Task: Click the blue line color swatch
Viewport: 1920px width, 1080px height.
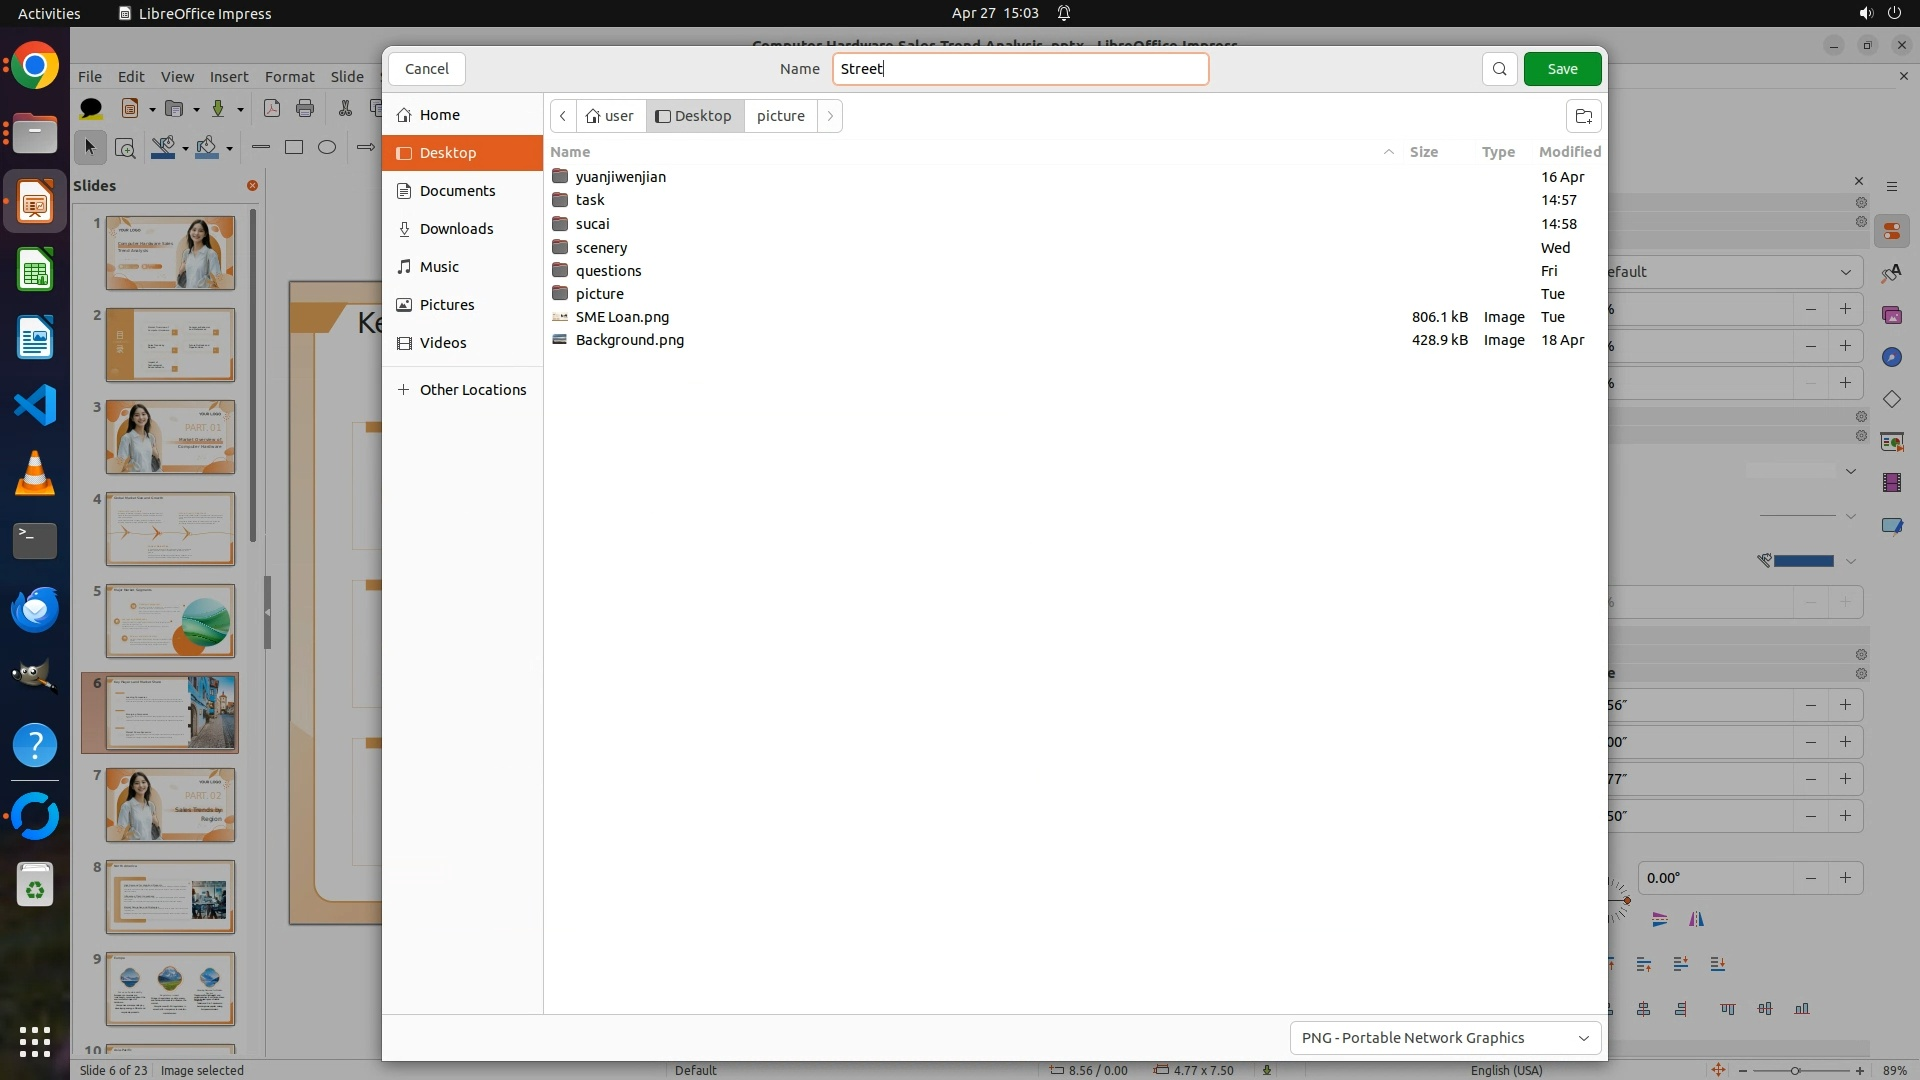Action: [x=1802, y=561]
